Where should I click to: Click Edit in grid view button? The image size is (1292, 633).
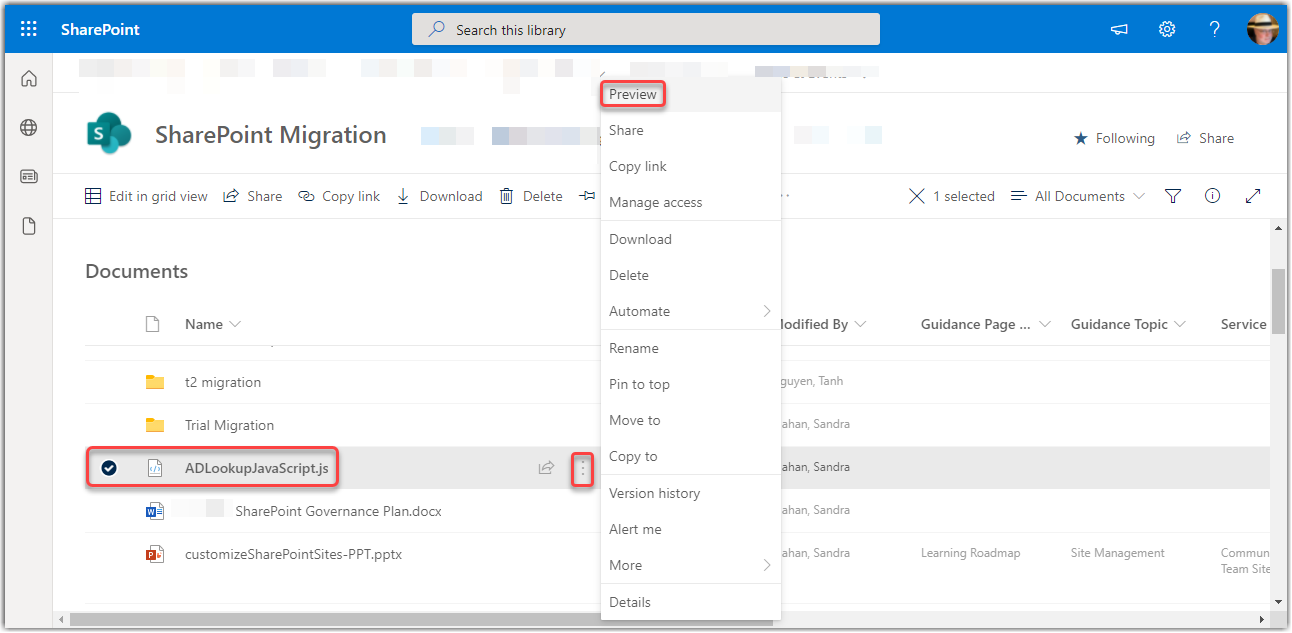pos(147,196)
